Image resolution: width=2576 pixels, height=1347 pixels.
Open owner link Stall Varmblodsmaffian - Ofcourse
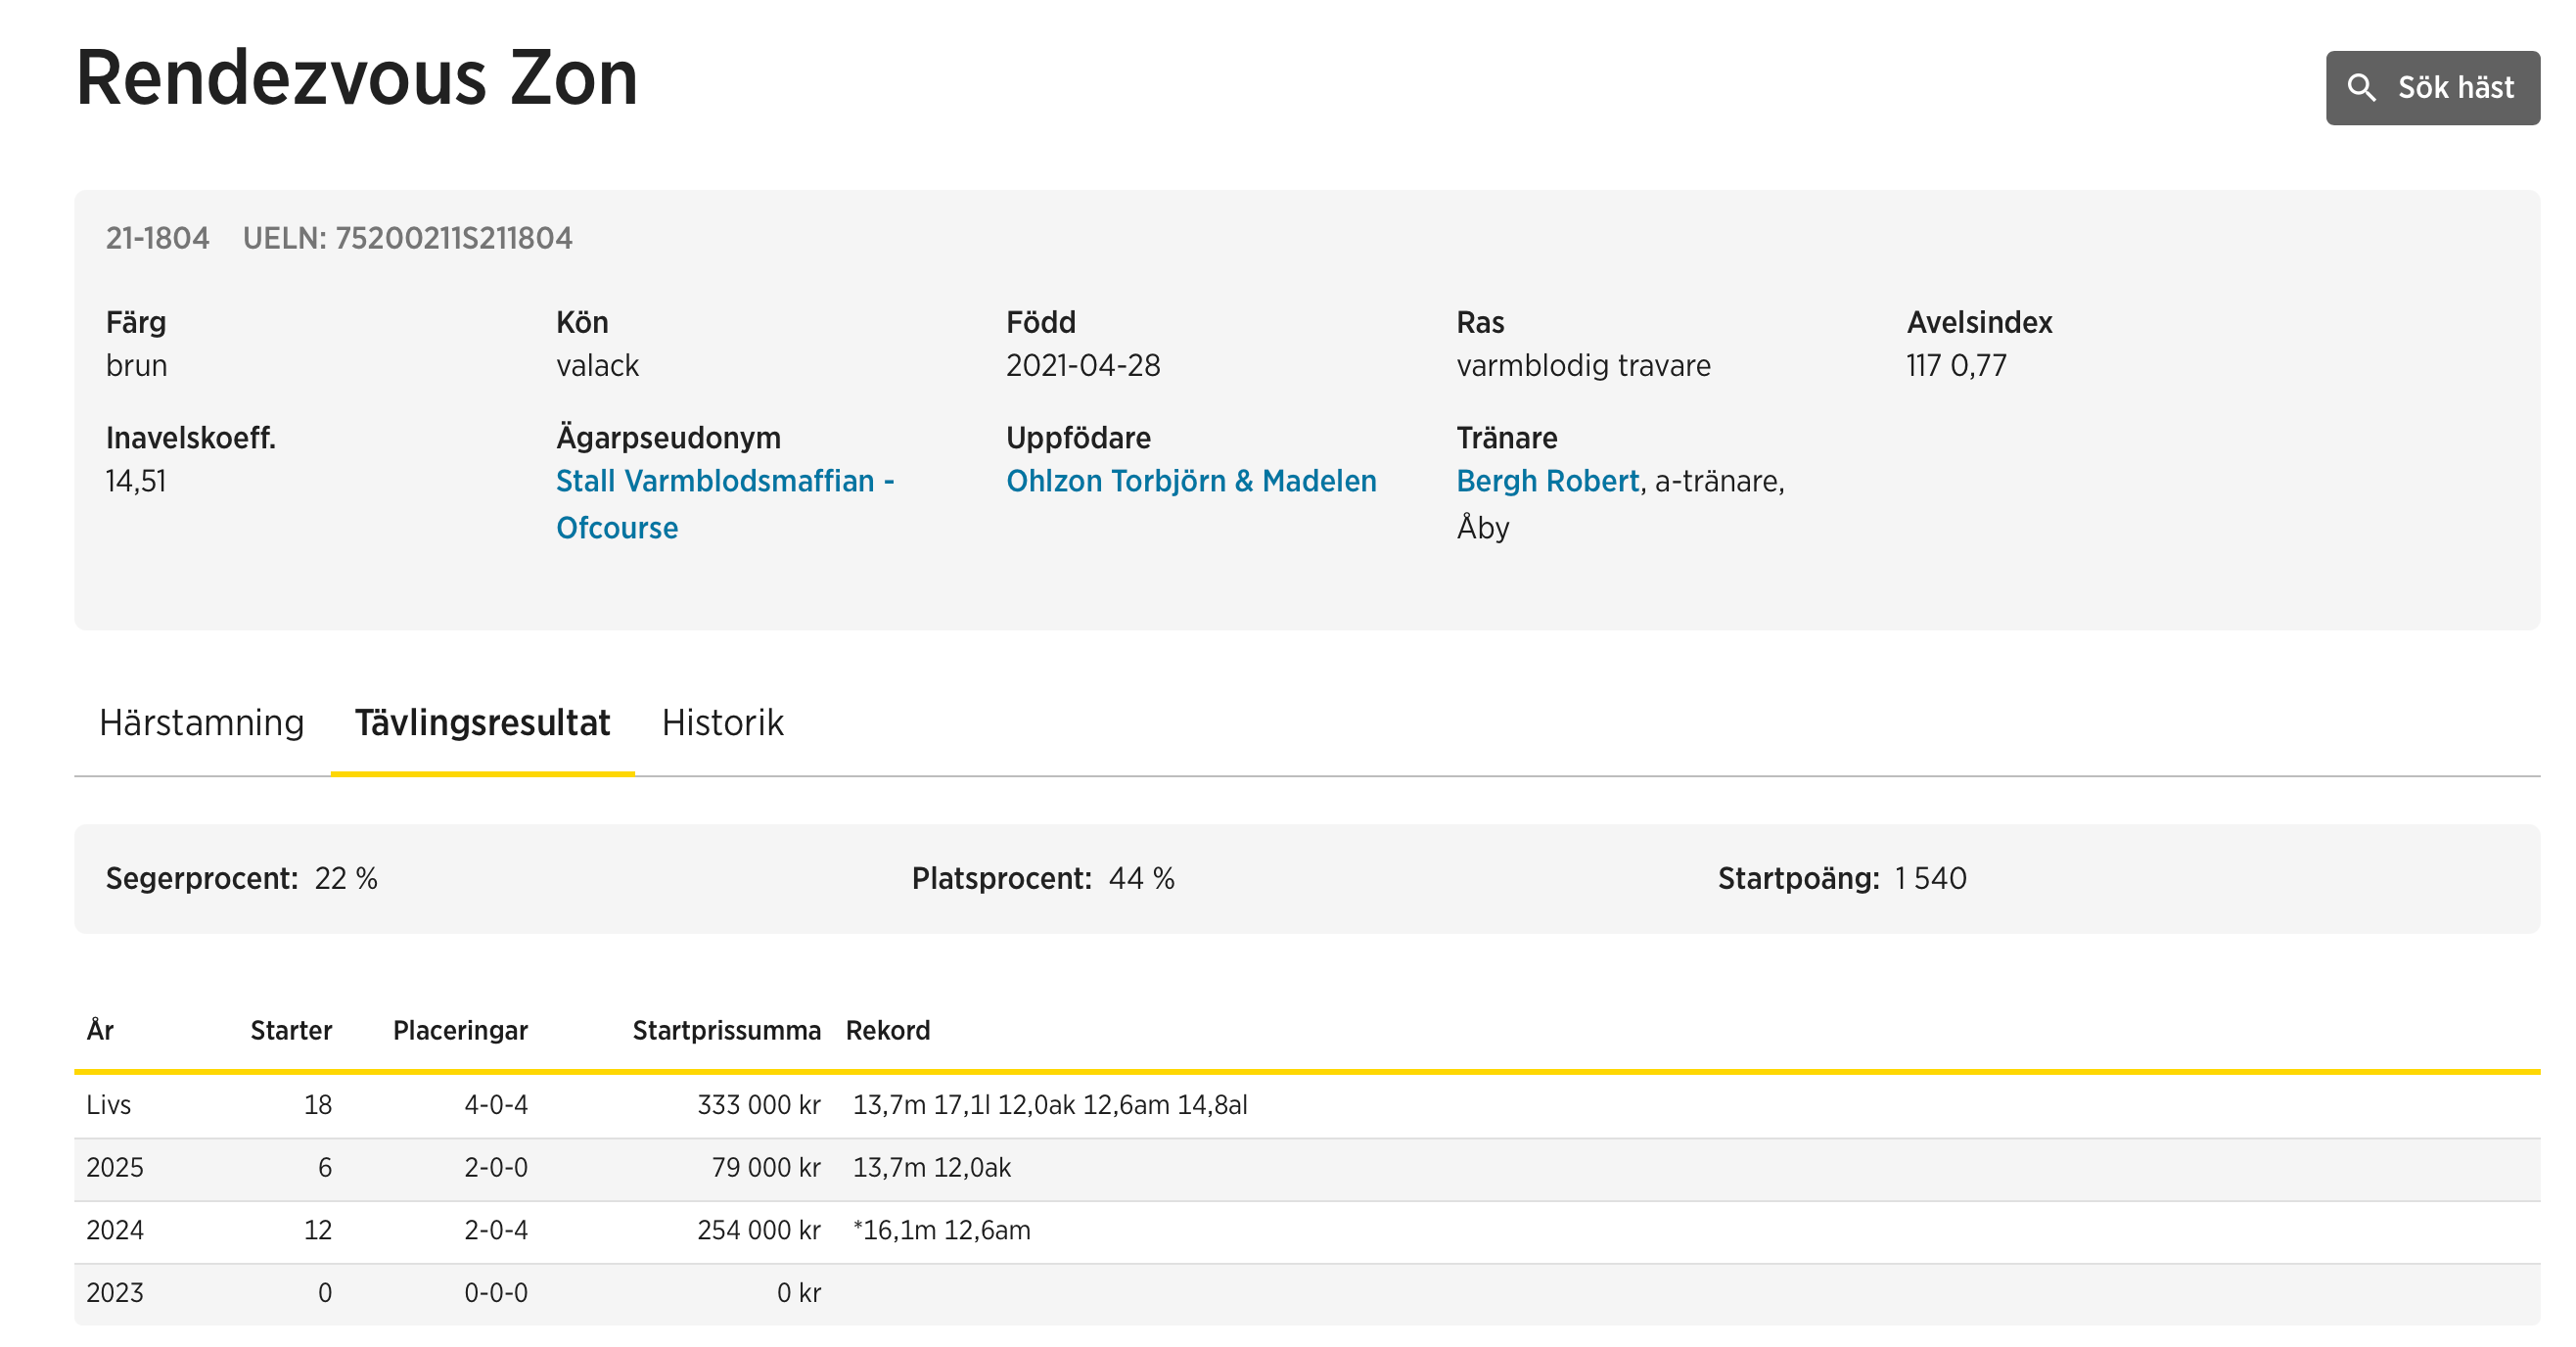tap(725, 504)
